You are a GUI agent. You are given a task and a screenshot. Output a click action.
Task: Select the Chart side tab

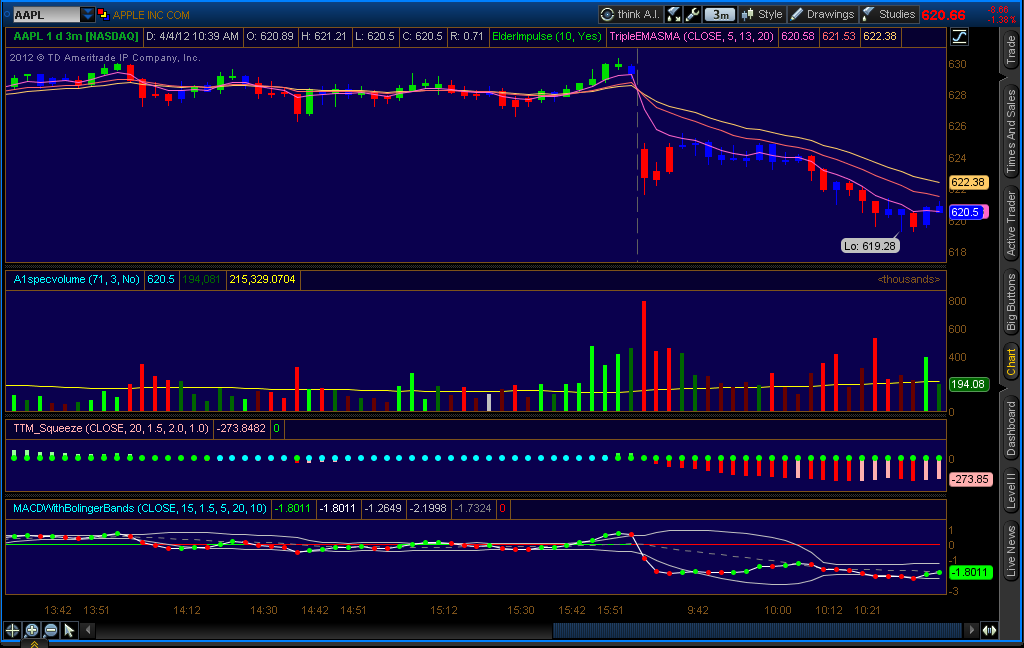pos(1011,361)
